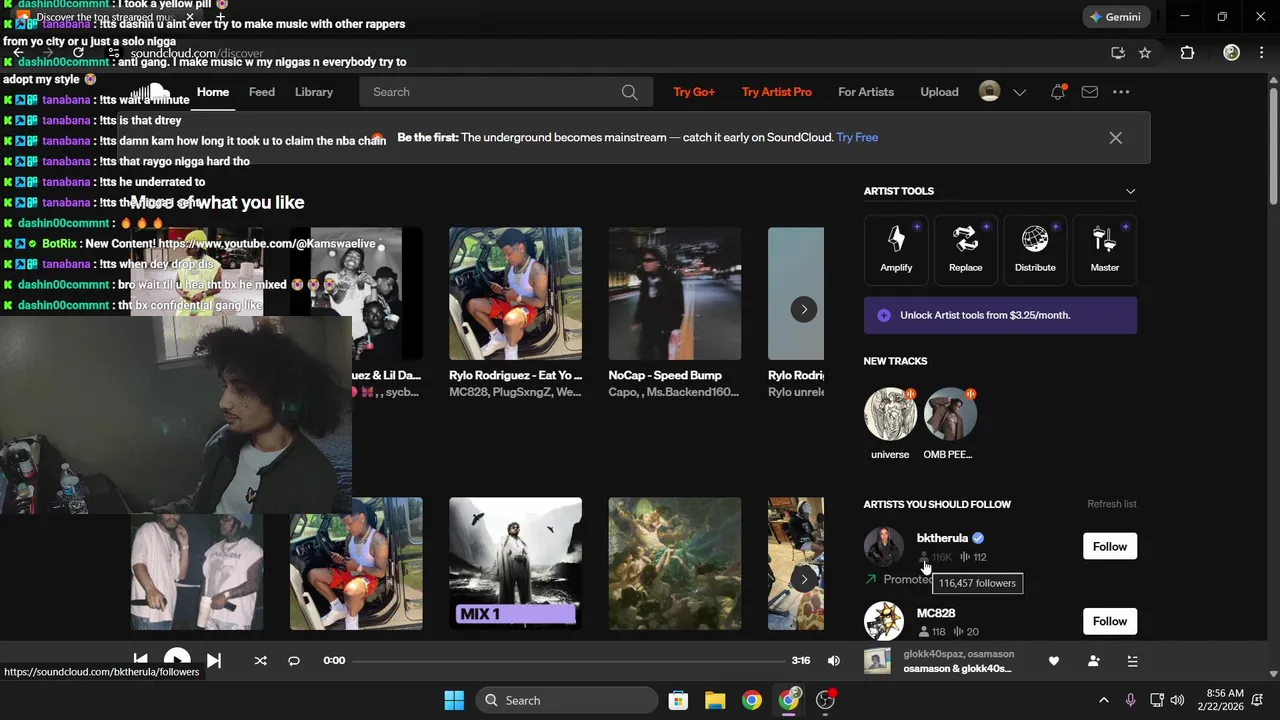Viewport: 1280px width, 720px height.
Task: Open the three-dot more menu in header
Action: (x=1121, y=92)
